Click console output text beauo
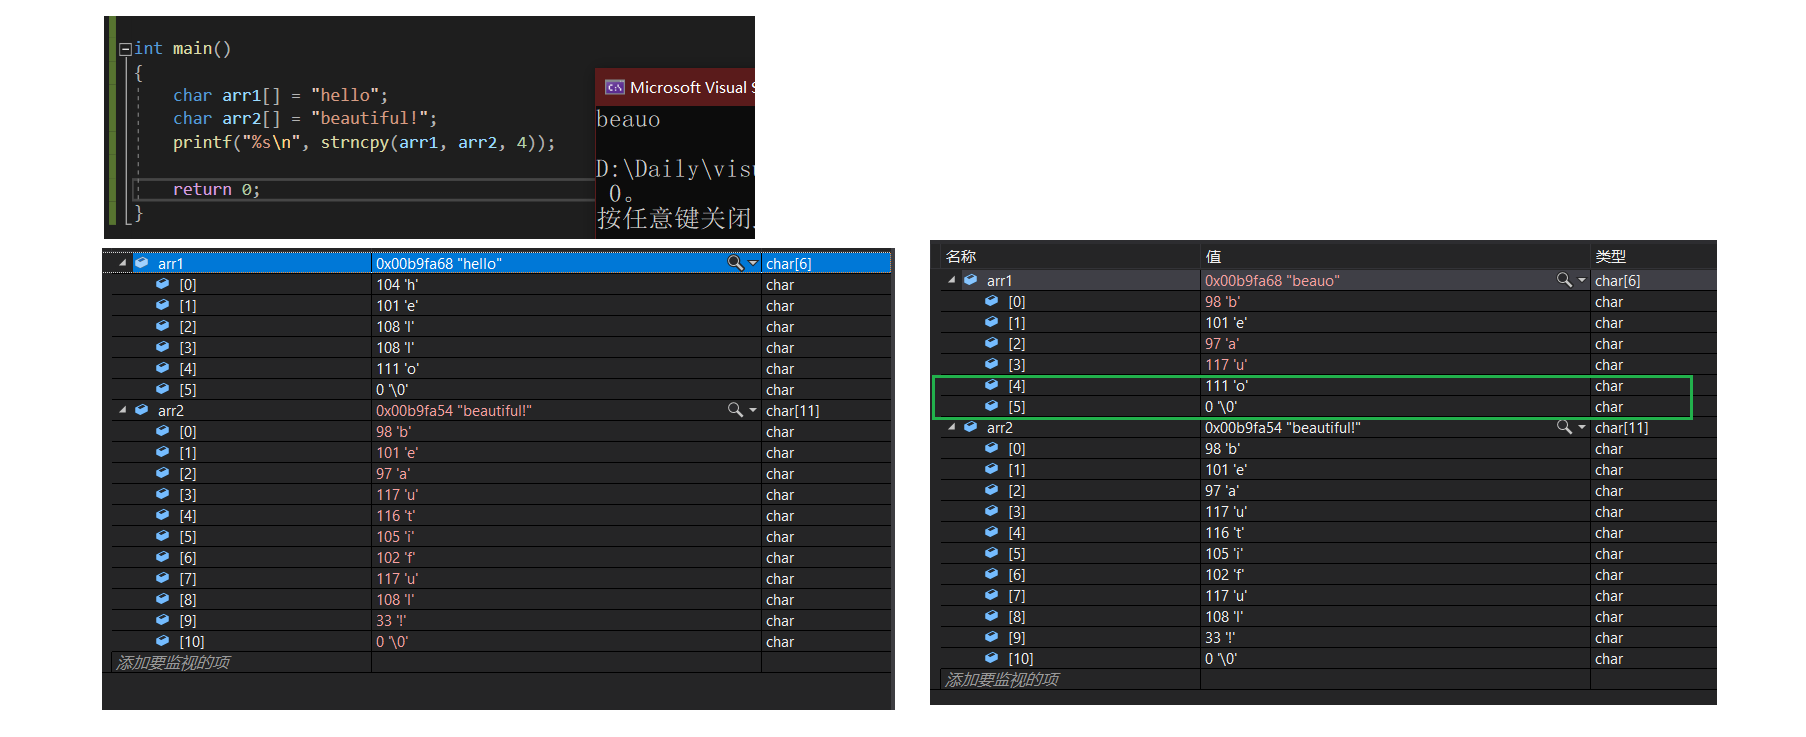This screenshot has width=1806, height=737. pyautogui.click(x=628, y=120)
